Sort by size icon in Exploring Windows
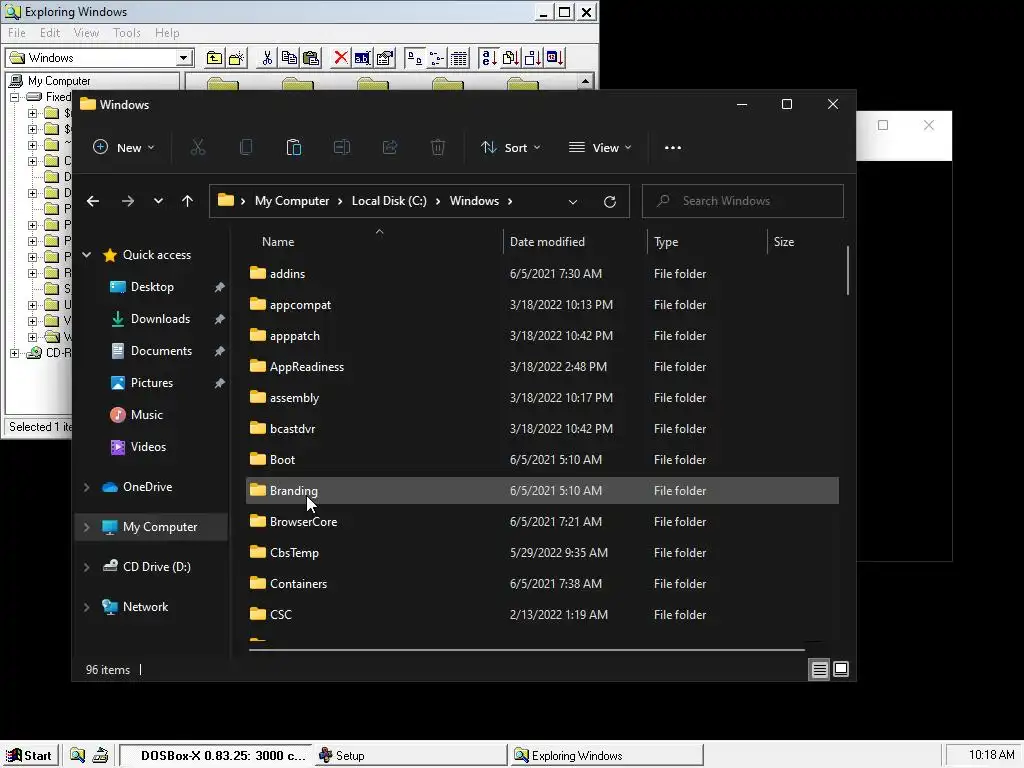1024x768 pixels. [x=533, y=58]
